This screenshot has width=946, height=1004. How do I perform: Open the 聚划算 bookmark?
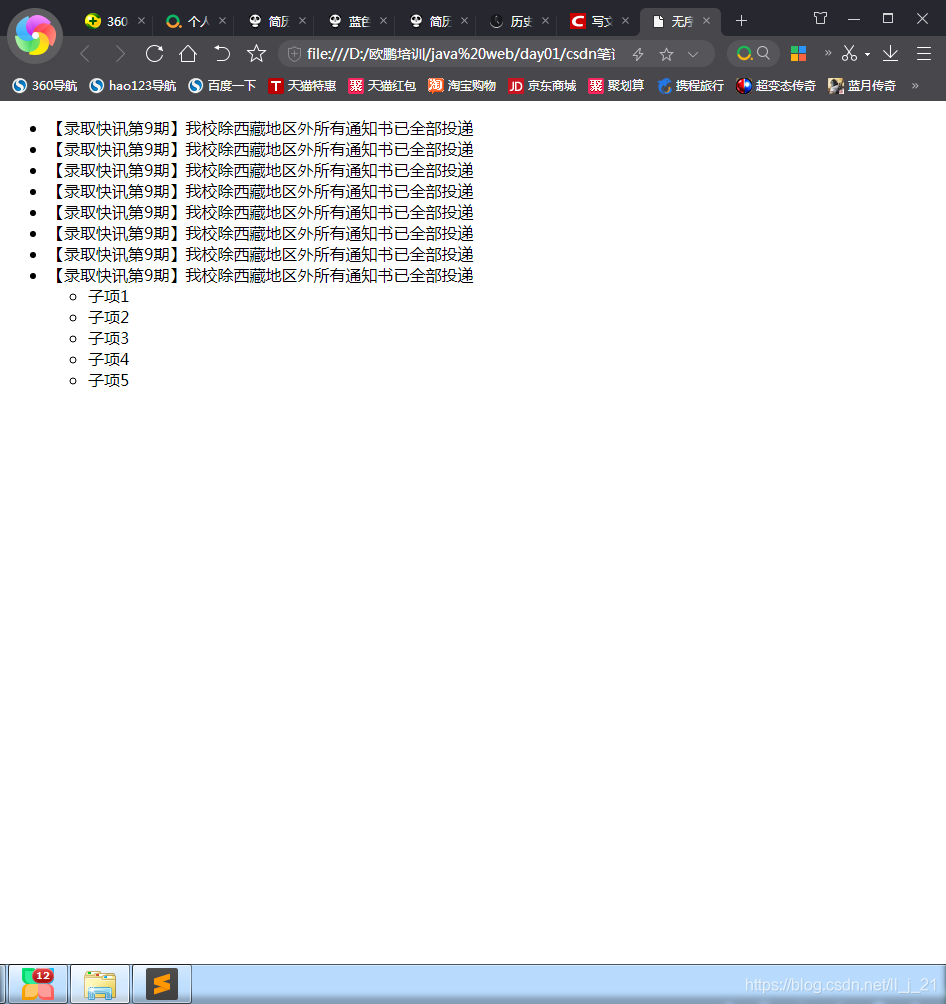[x=616, y=85]
